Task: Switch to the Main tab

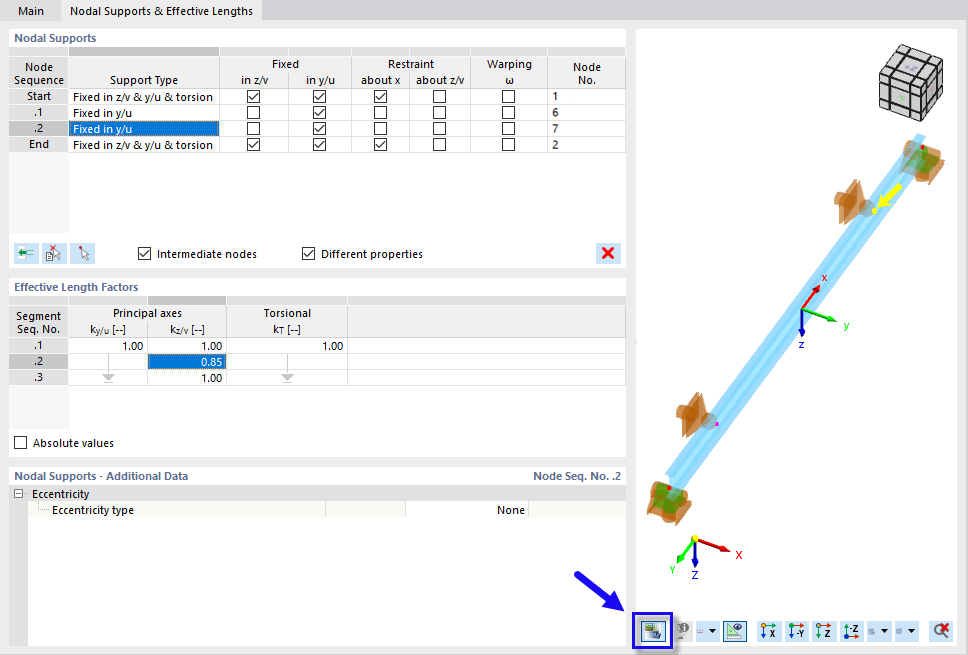Action: [31, 10]
